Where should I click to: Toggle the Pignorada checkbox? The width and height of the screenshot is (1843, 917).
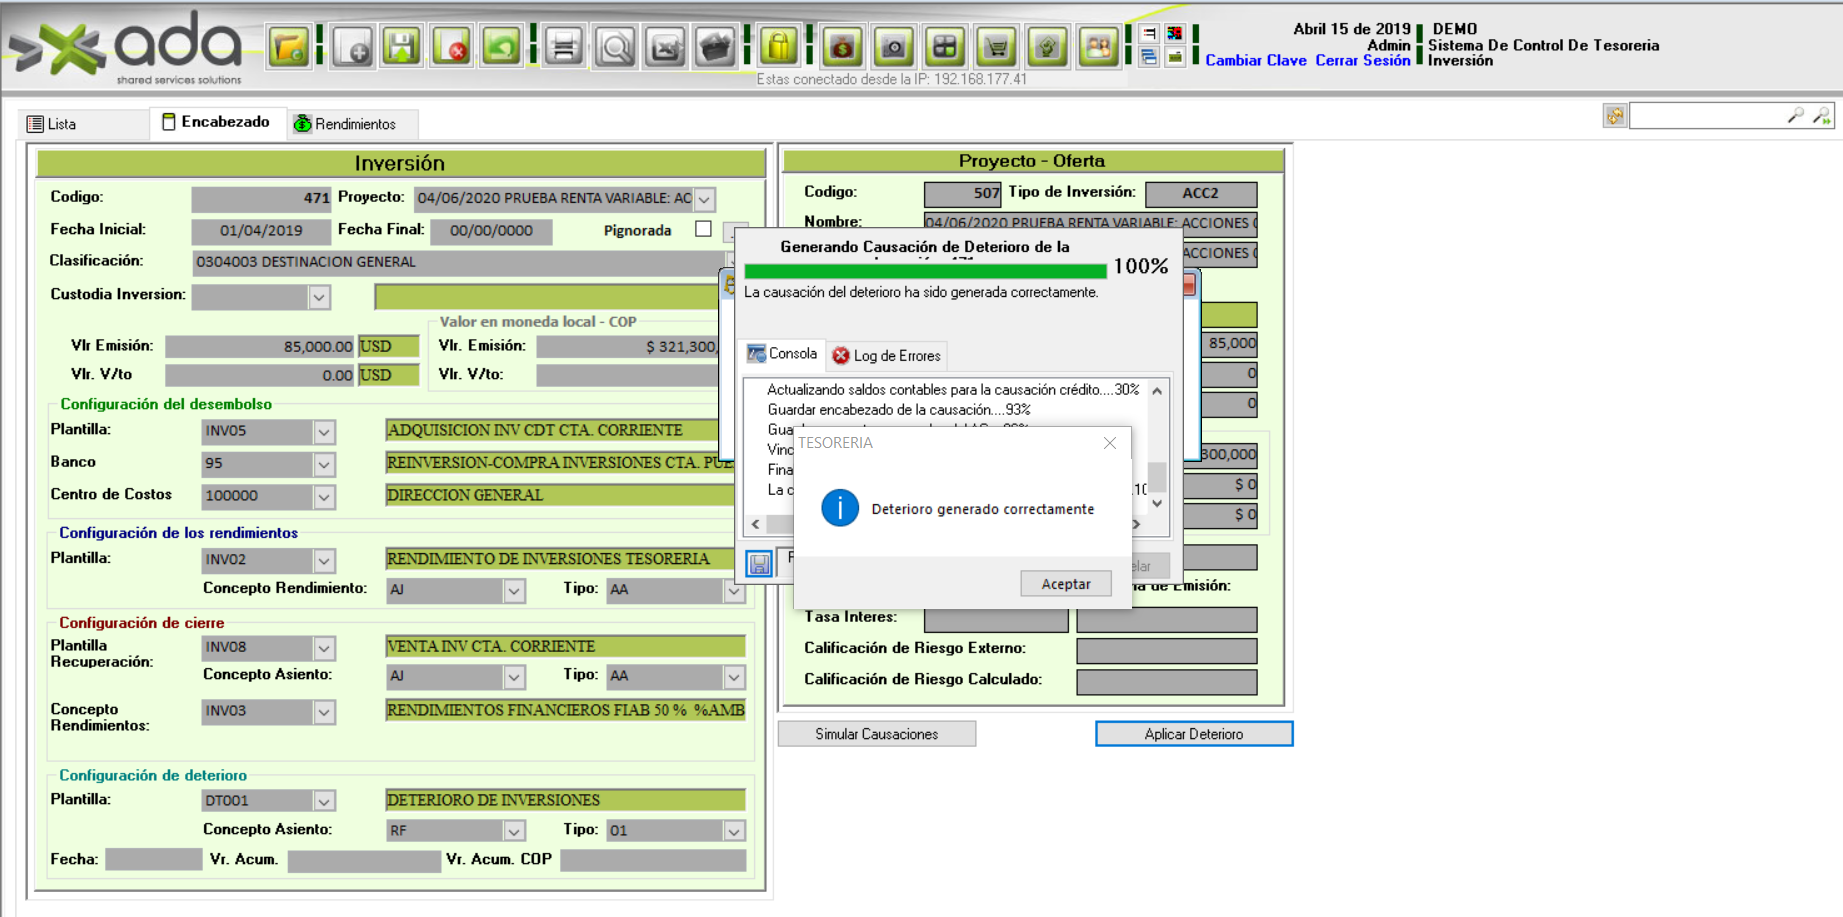pos(704,229)
